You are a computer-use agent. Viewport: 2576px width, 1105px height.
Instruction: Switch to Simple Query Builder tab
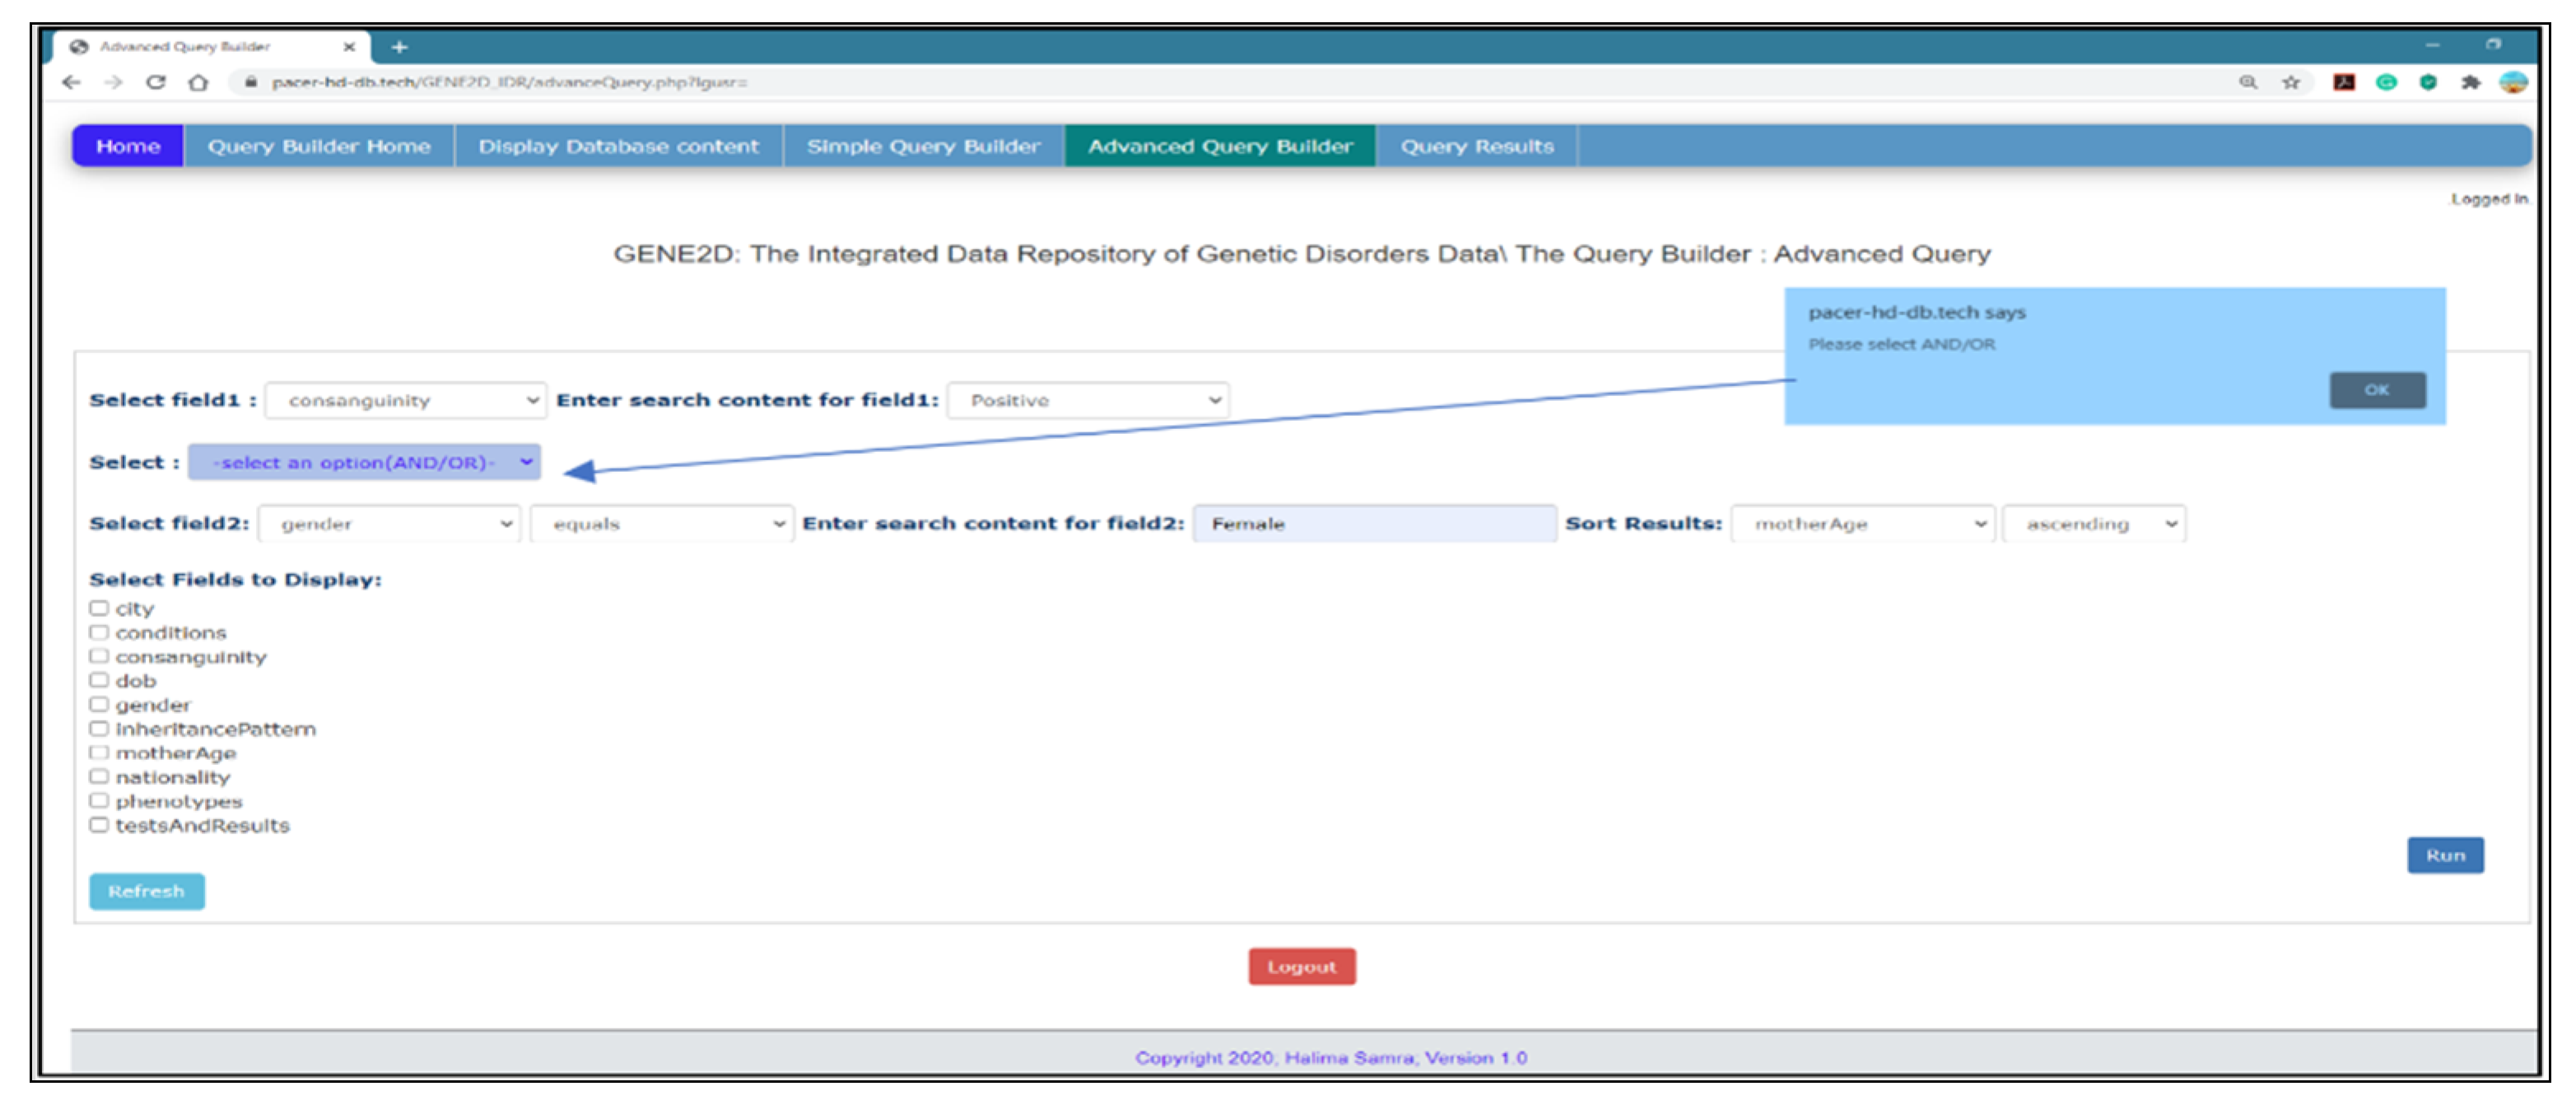coord(922,146)
